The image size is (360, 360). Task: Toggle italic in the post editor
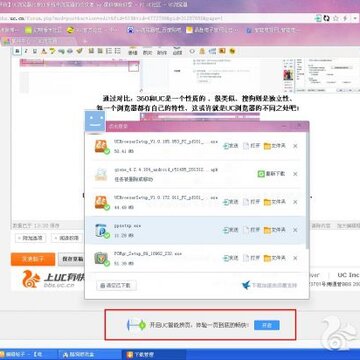(26, 51)
